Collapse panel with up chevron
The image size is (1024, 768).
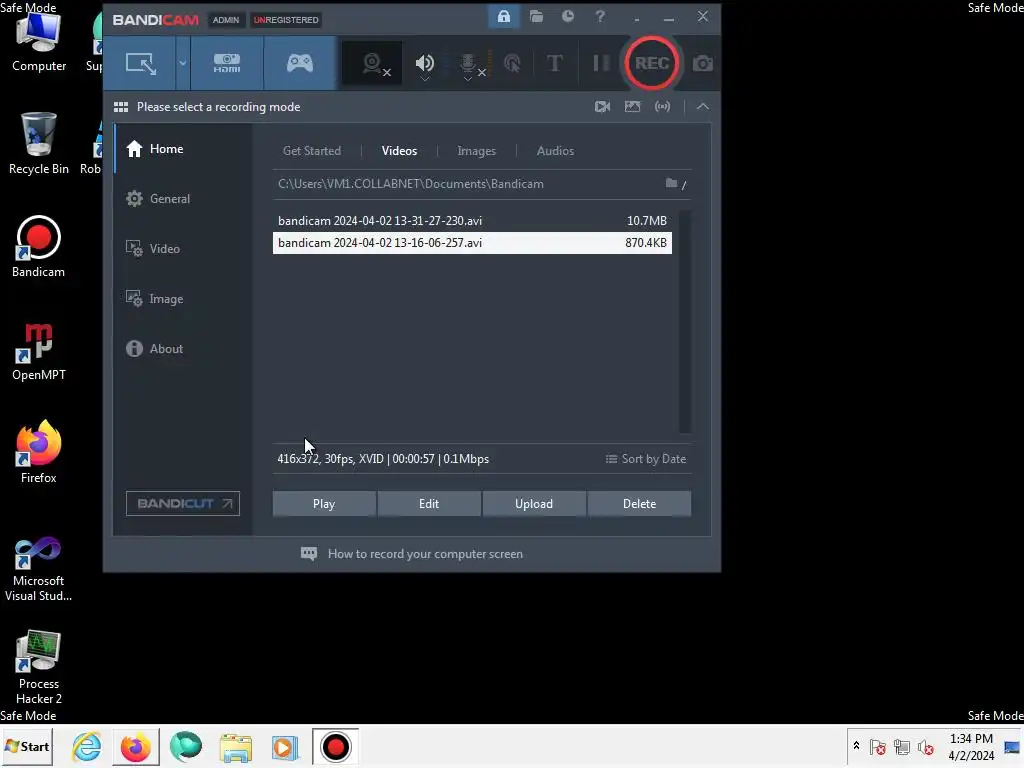[x=703, y=106]
